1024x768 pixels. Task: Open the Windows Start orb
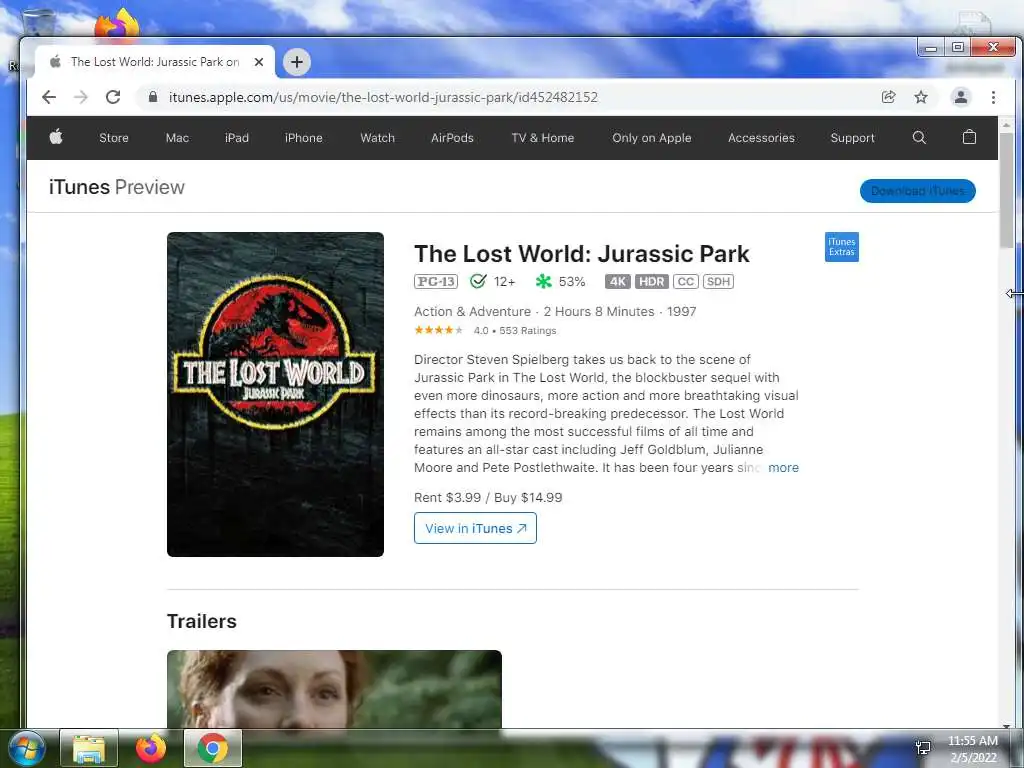[27, 748]
